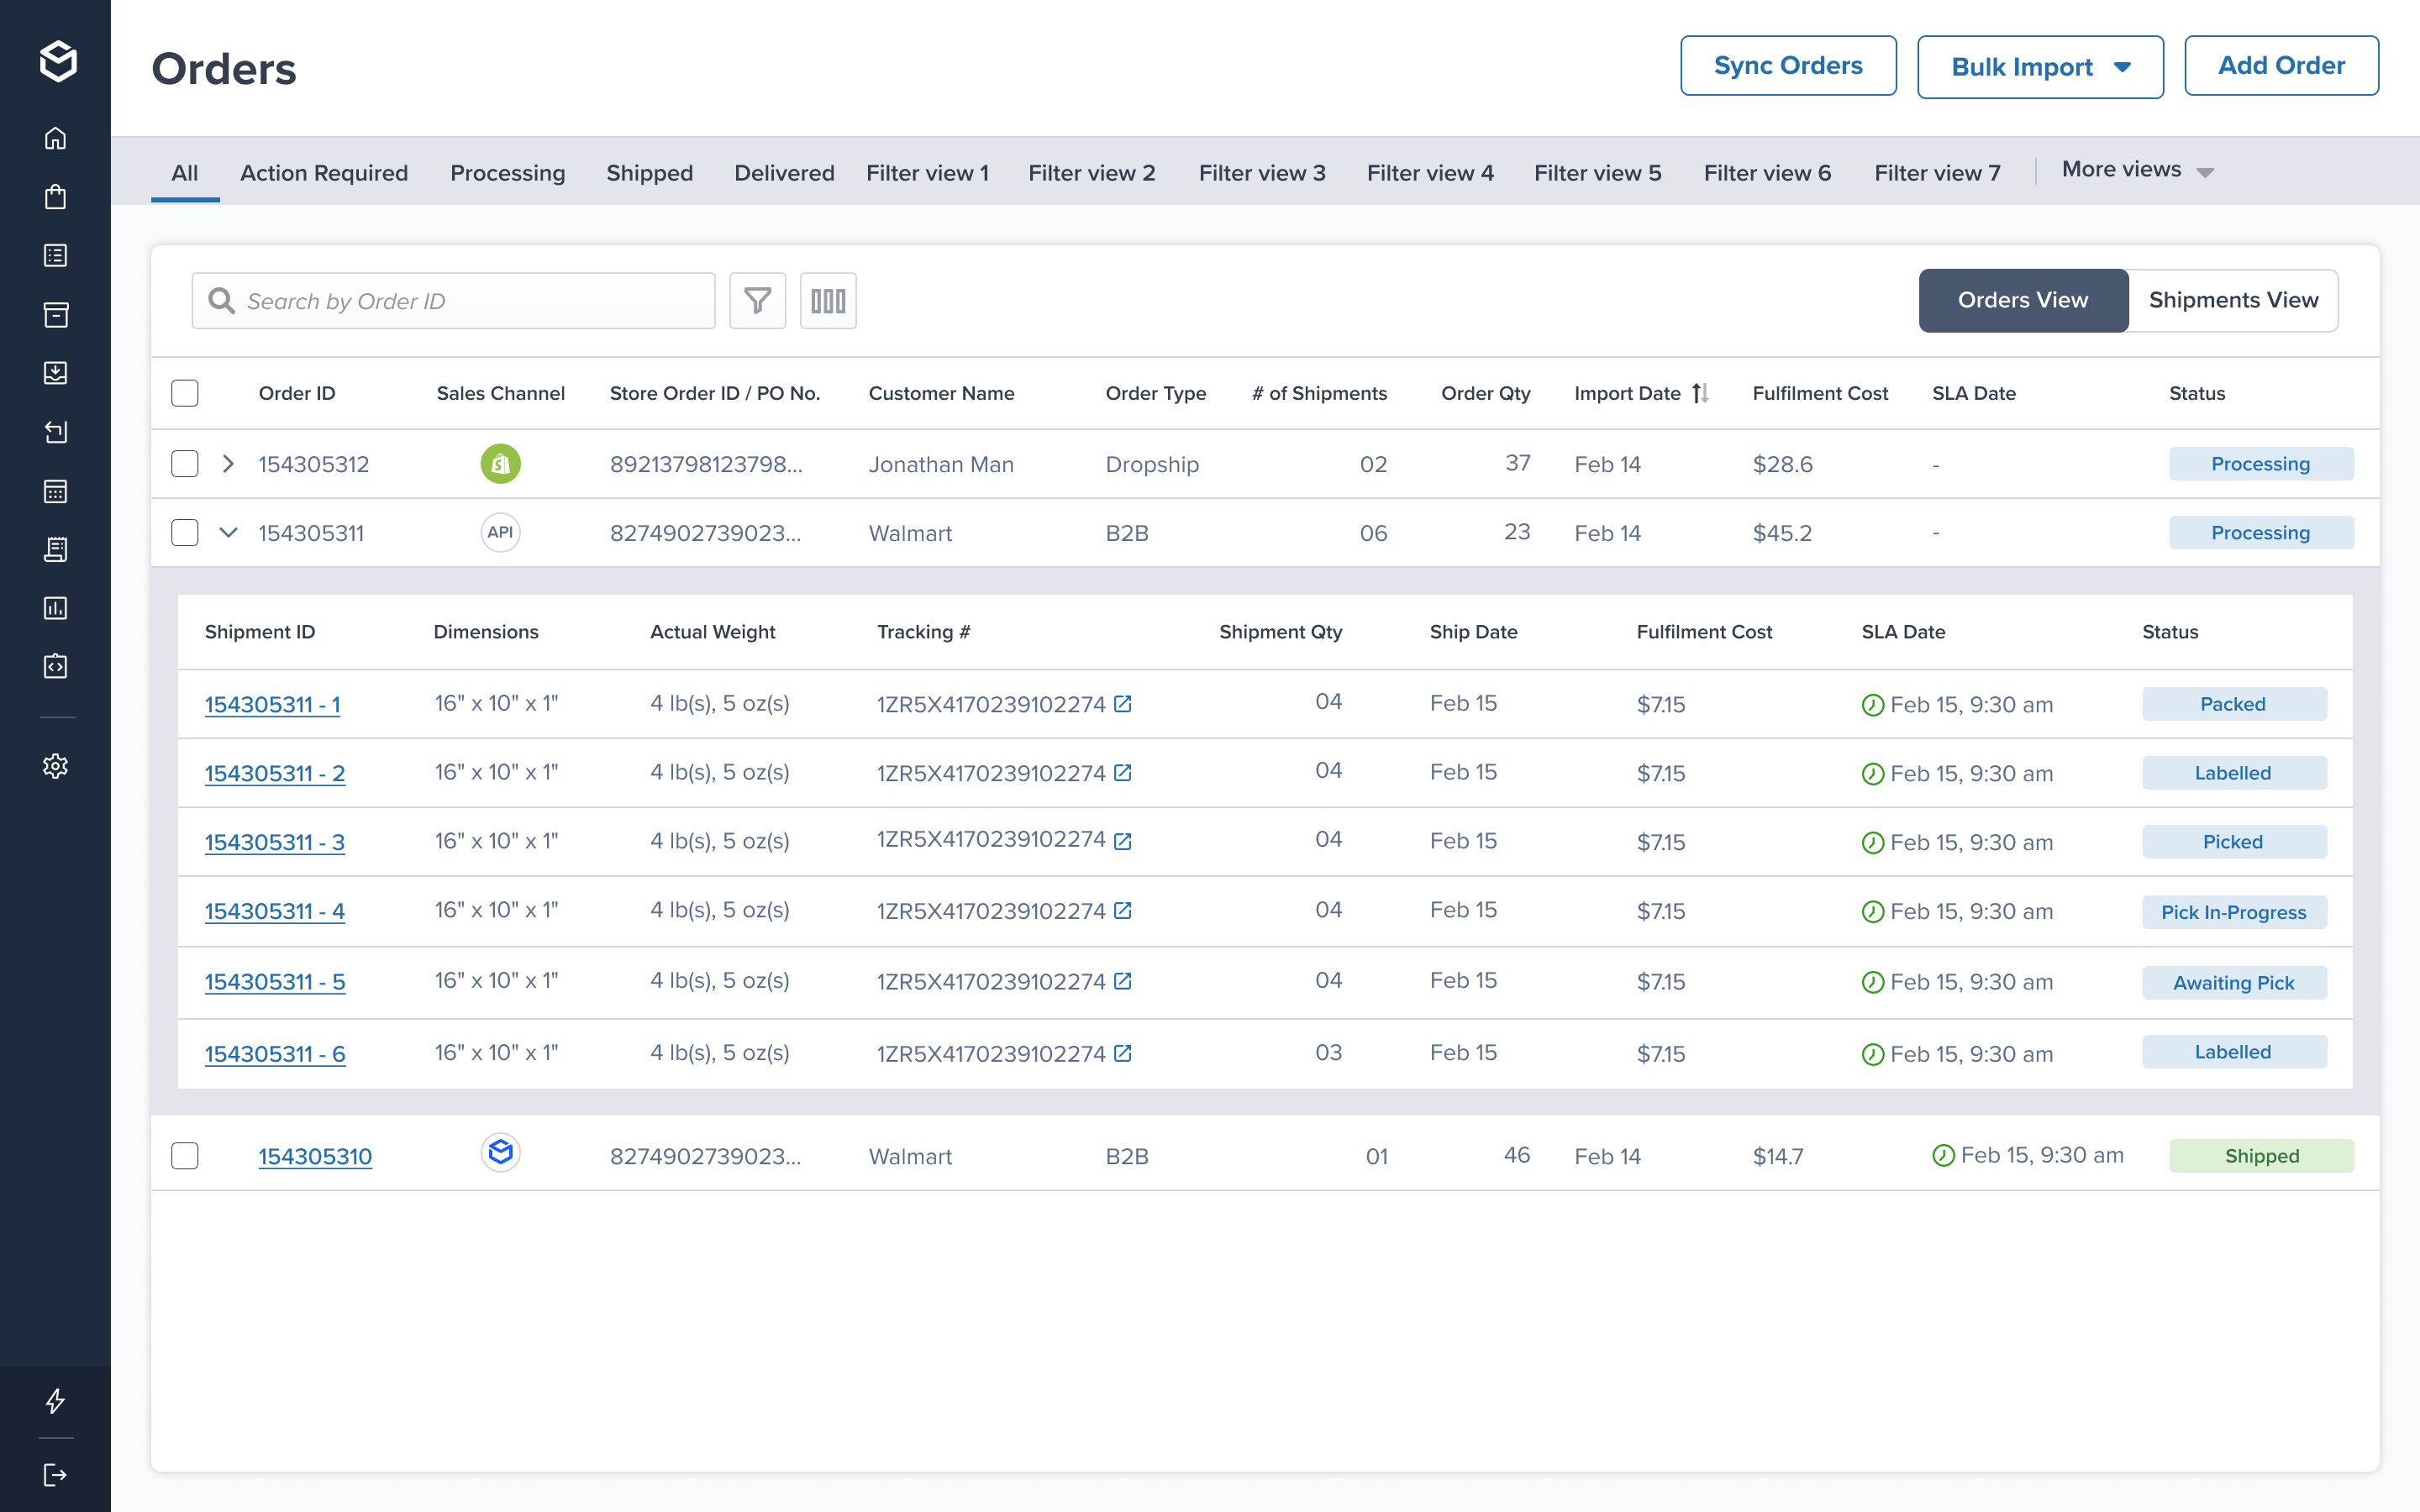This screenshot has height=1512, width=2420.
Task: Click the Sync Orders button
Action: click(x=1788, y=66)
